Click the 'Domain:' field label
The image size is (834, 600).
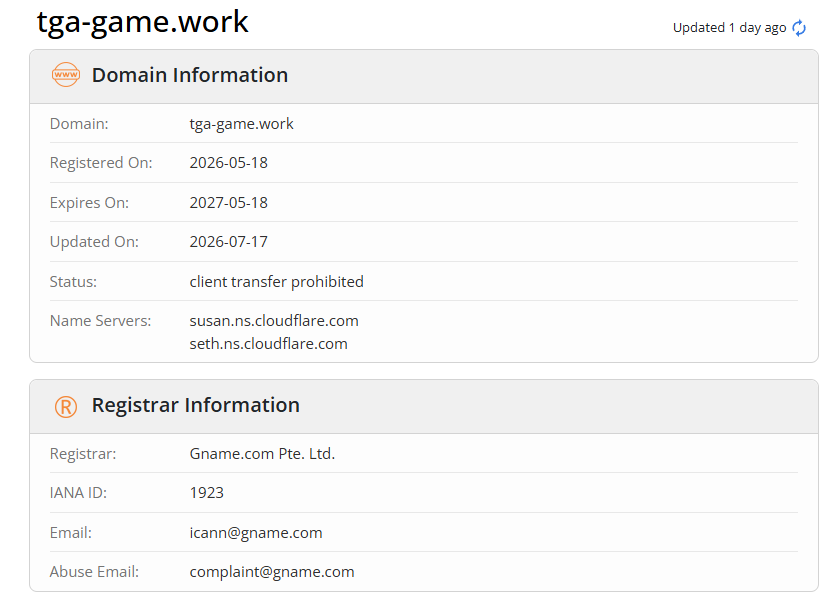[79, 124]
